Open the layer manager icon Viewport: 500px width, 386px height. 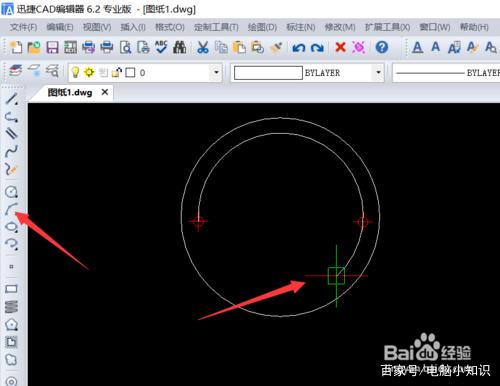point(16,71)
